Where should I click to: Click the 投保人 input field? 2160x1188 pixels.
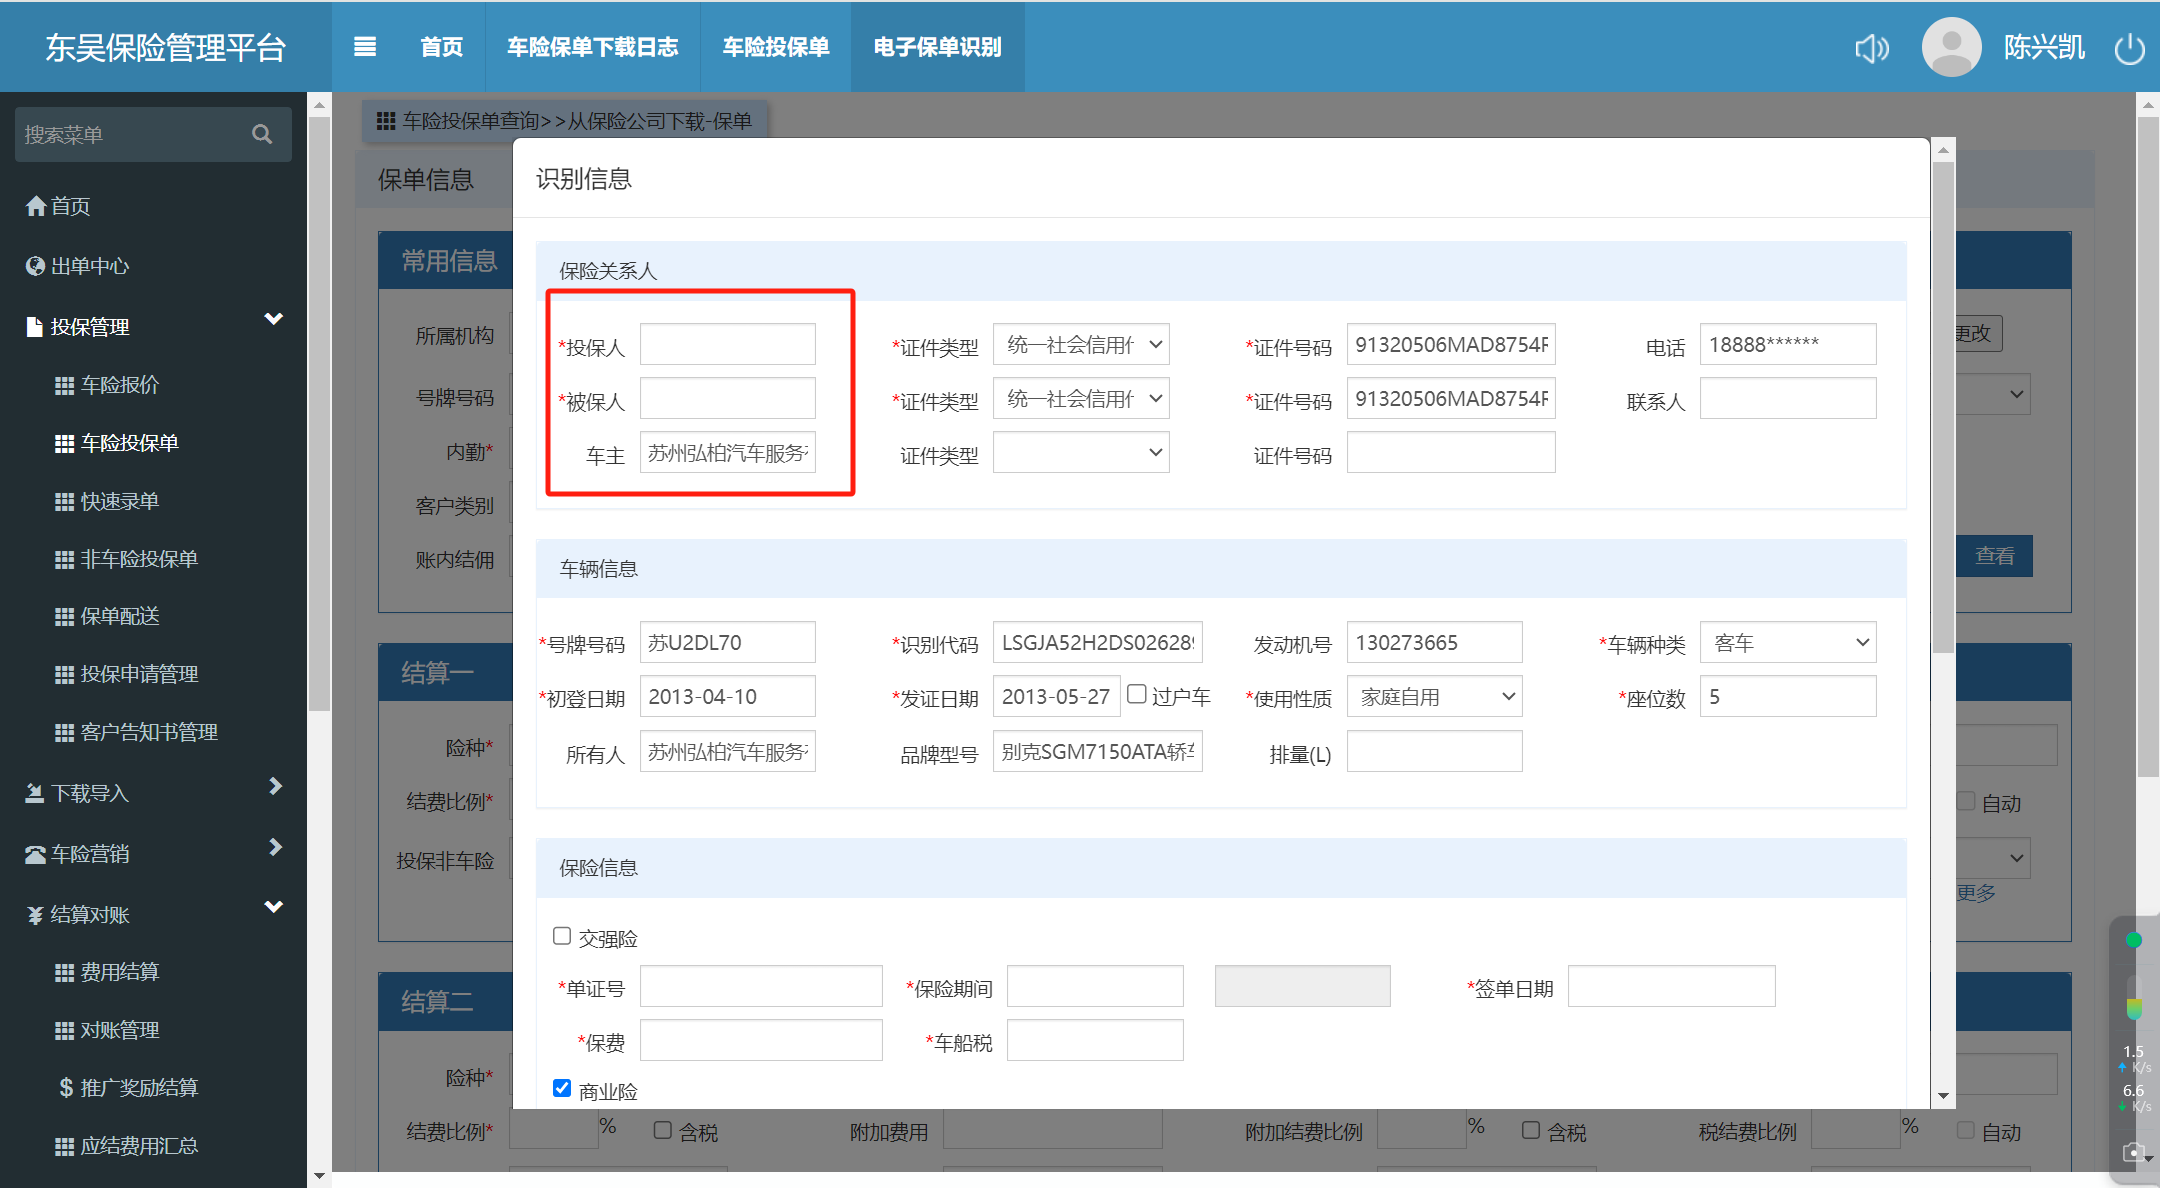coord(727,345)
